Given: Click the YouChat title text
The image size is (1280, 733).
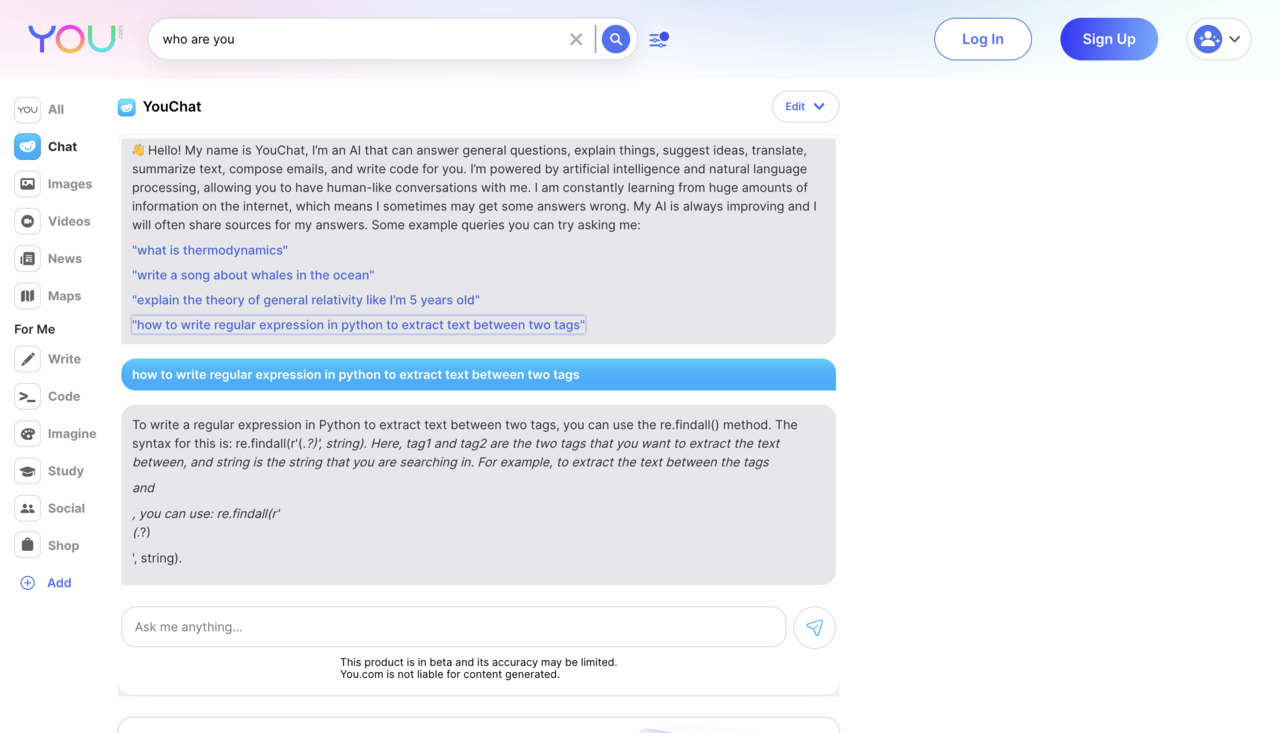Looking at the screenshot, I should coord(172,107).
